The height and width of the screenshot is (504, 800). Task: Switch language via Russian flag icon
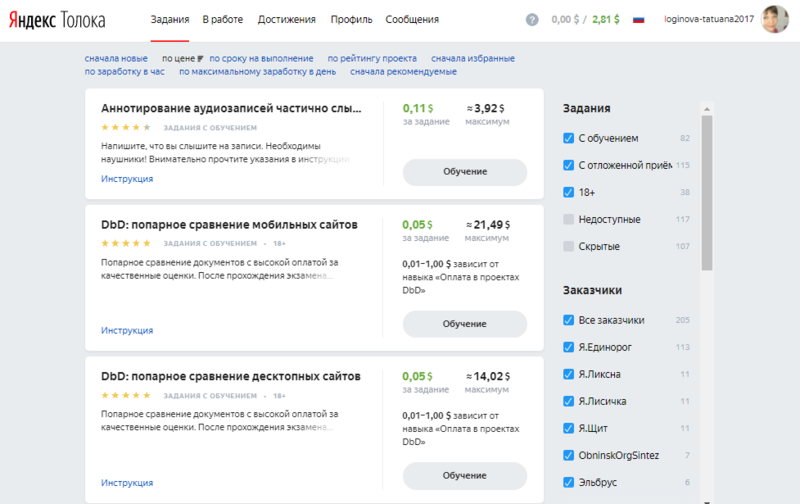[x=638, y=20]
